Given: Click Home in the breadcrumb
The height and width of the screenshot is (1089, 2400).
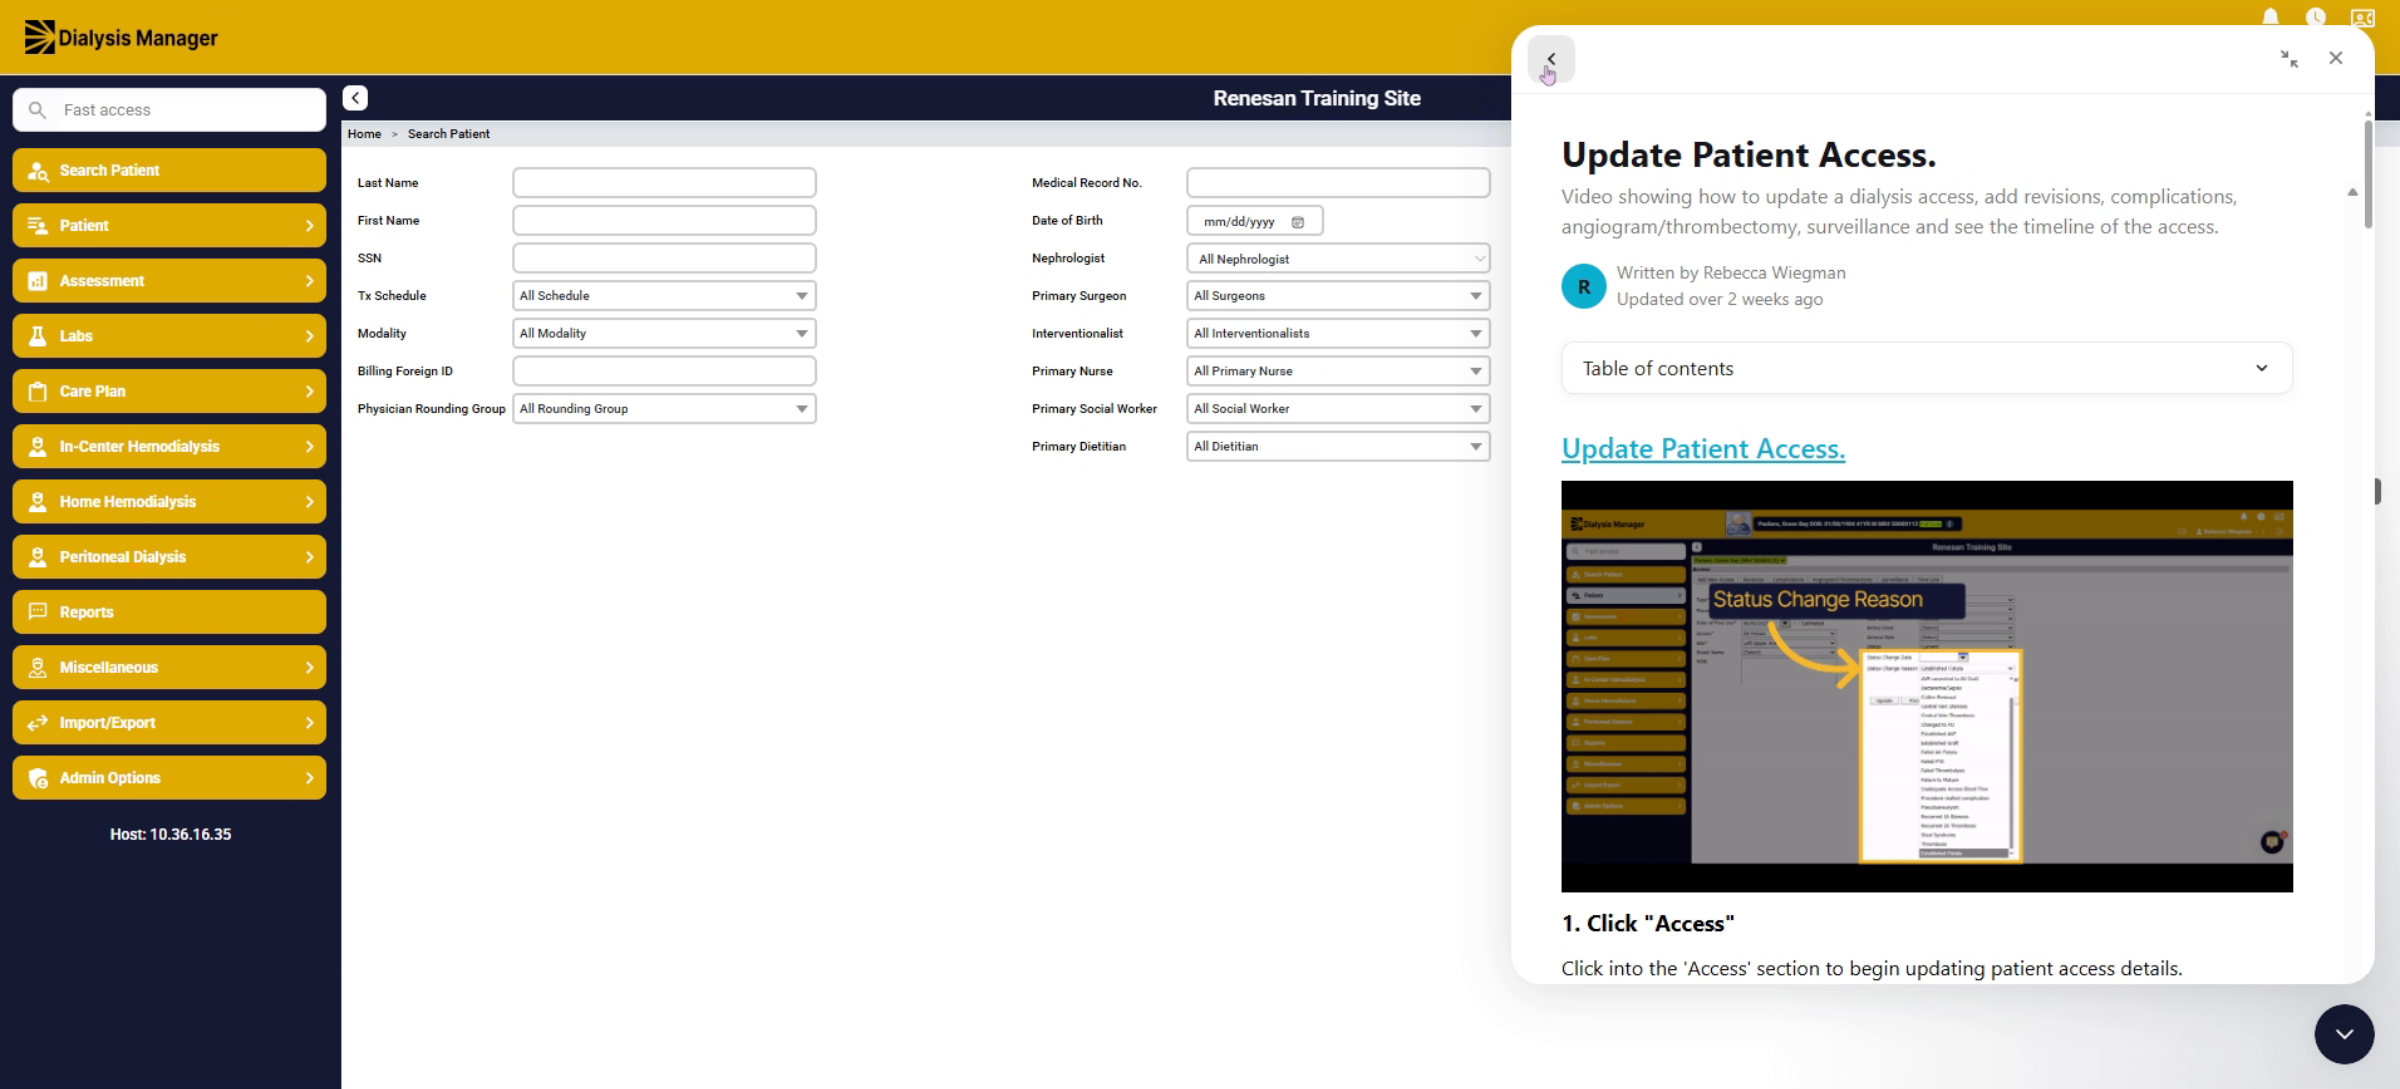Looking at the screenshot, I should 364,134.
